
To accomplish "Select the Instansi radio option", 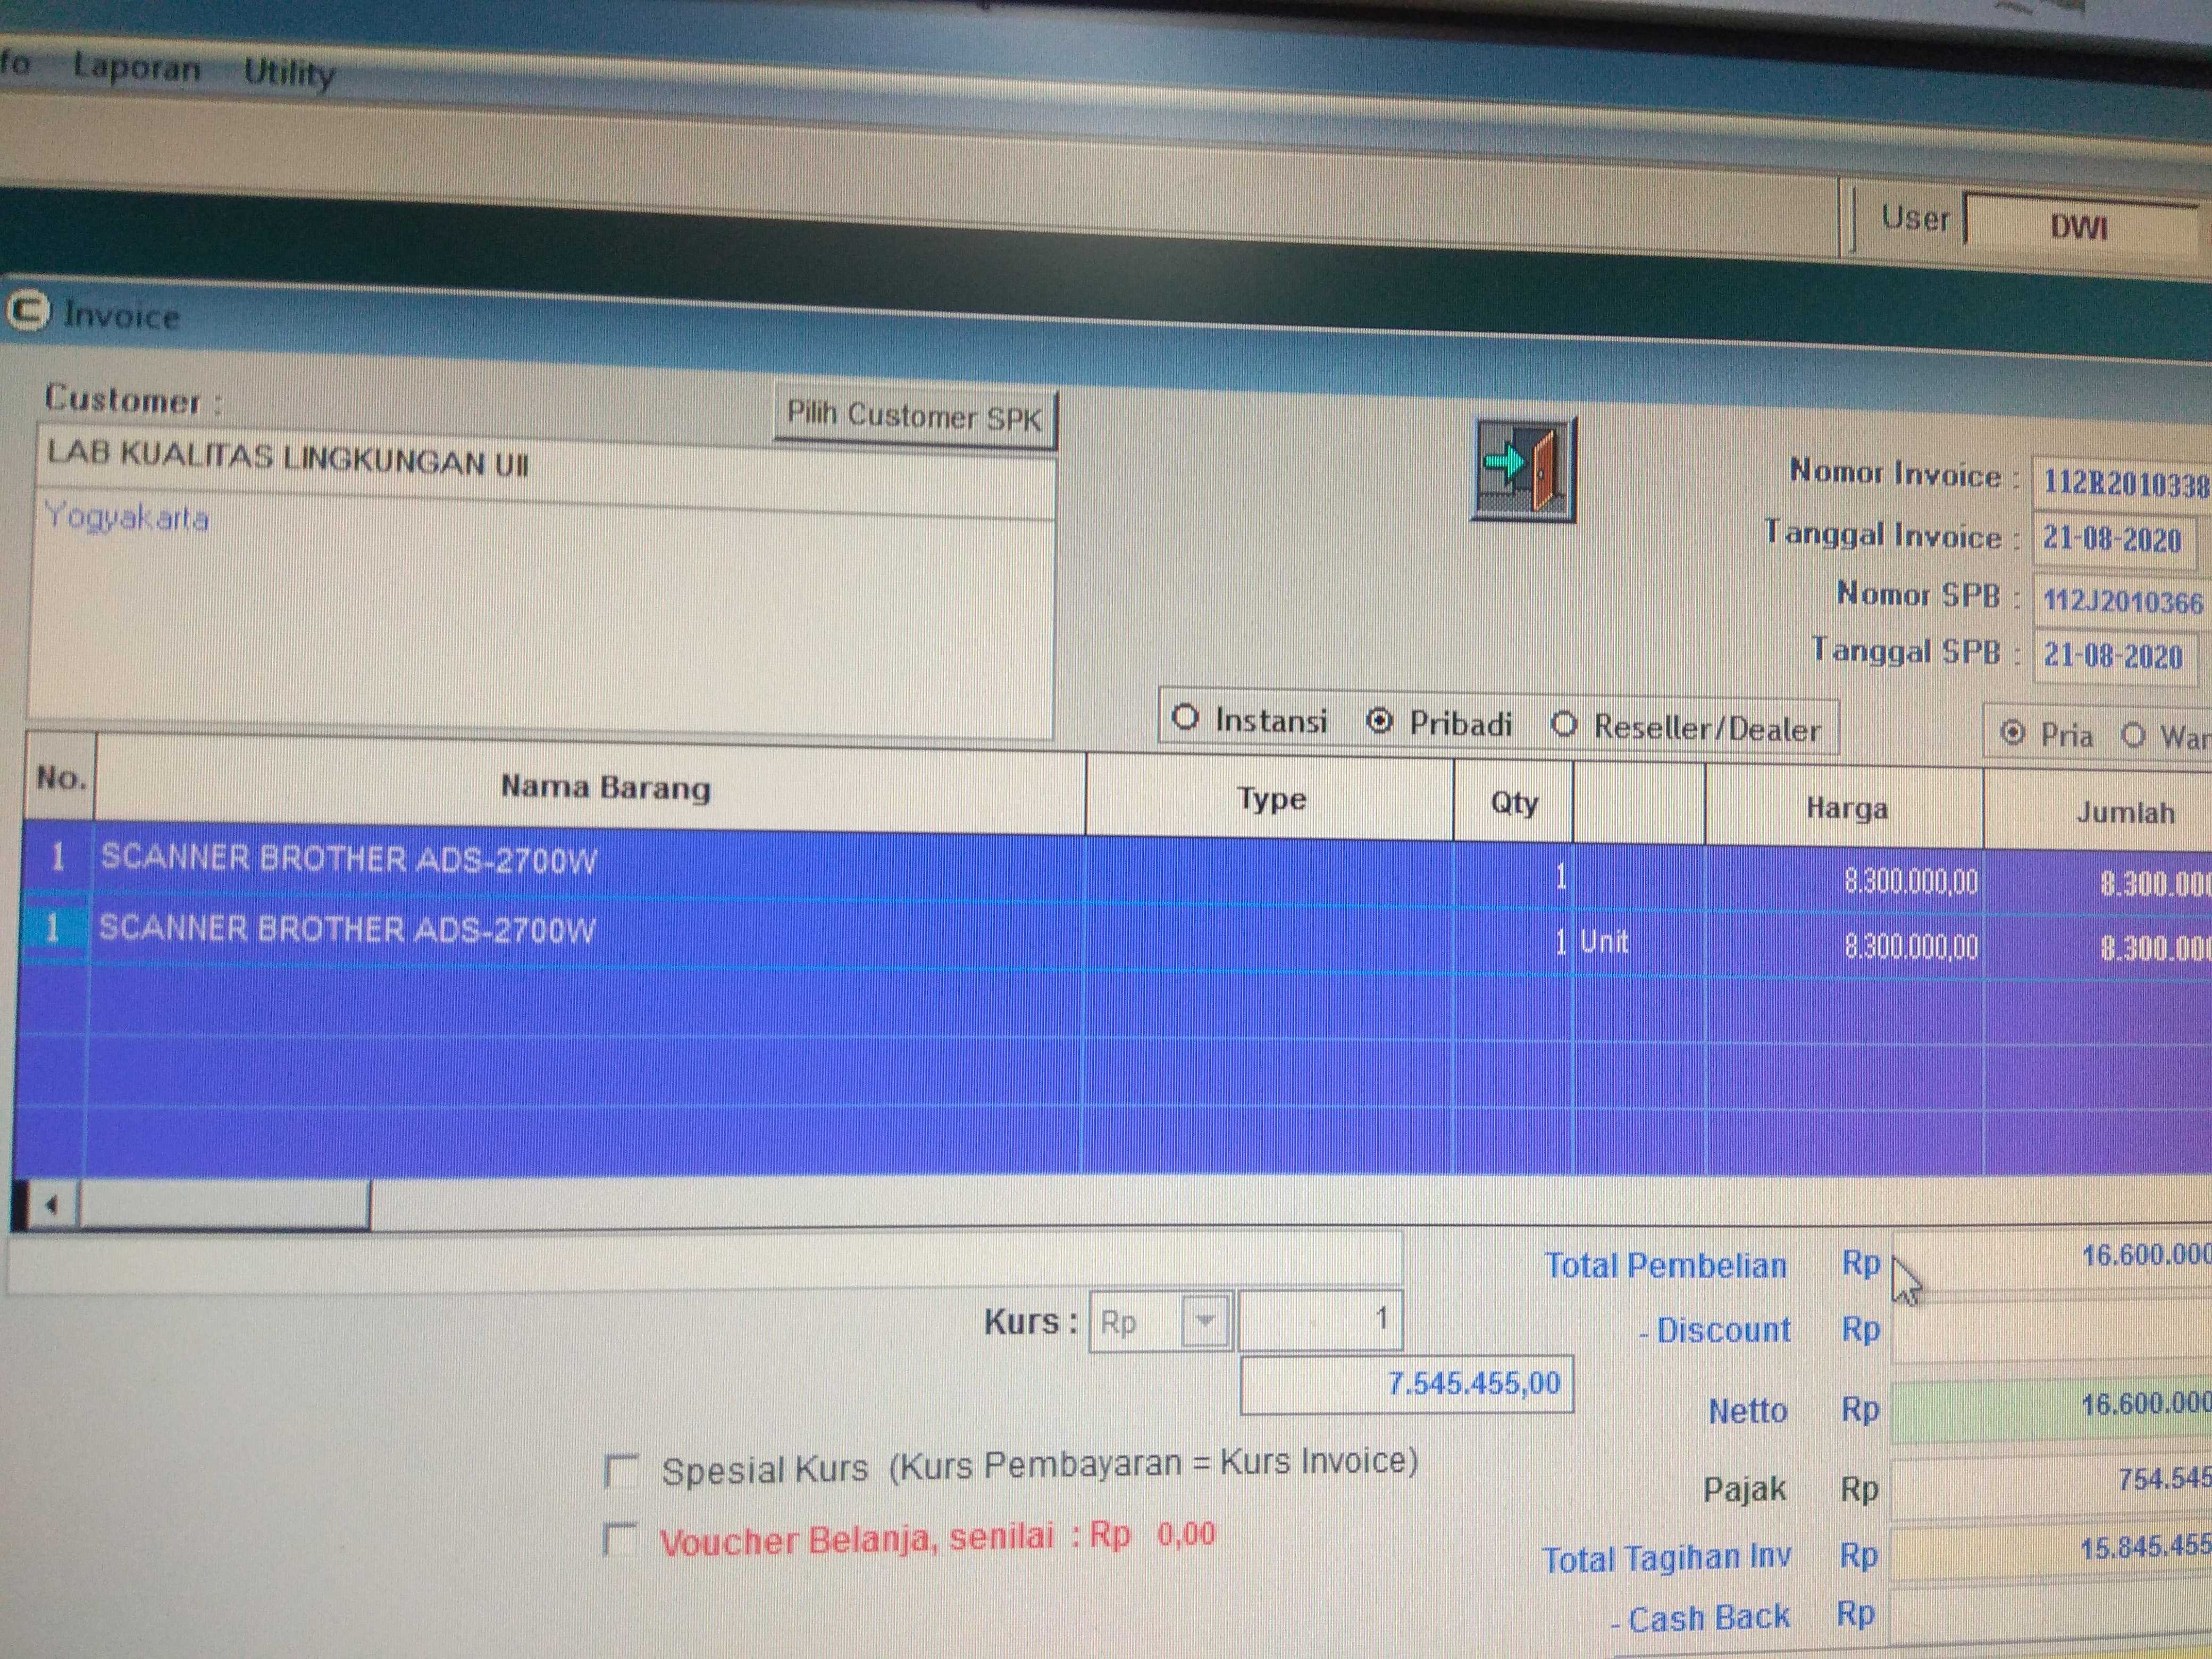I will coord(1186,718).
